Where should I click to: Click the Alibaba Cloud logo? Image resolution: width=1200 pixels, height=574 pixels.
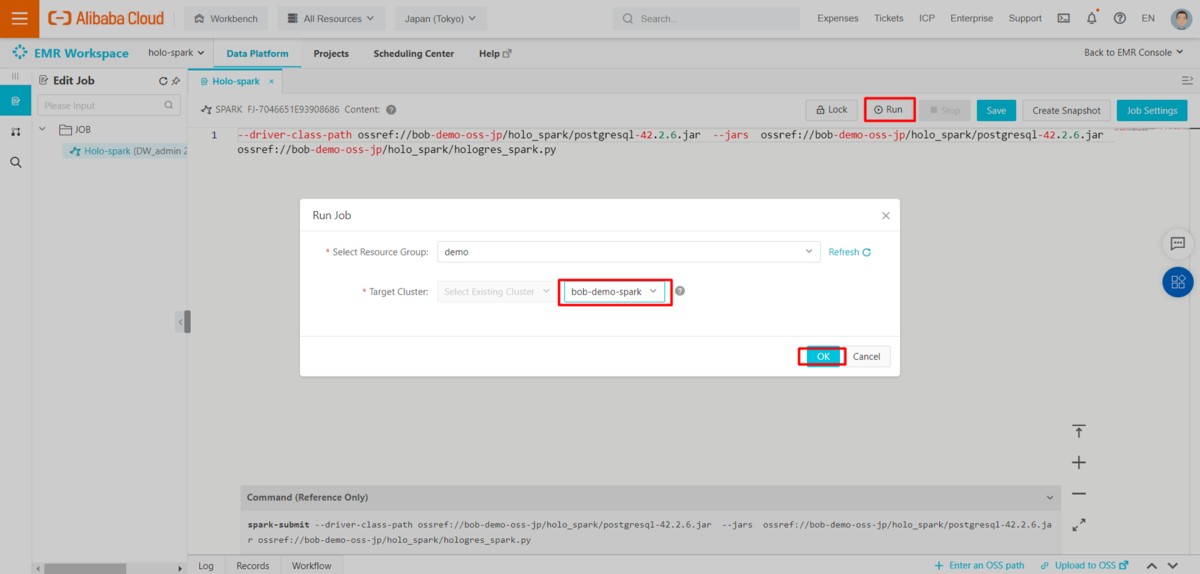(x=106, y=18)
